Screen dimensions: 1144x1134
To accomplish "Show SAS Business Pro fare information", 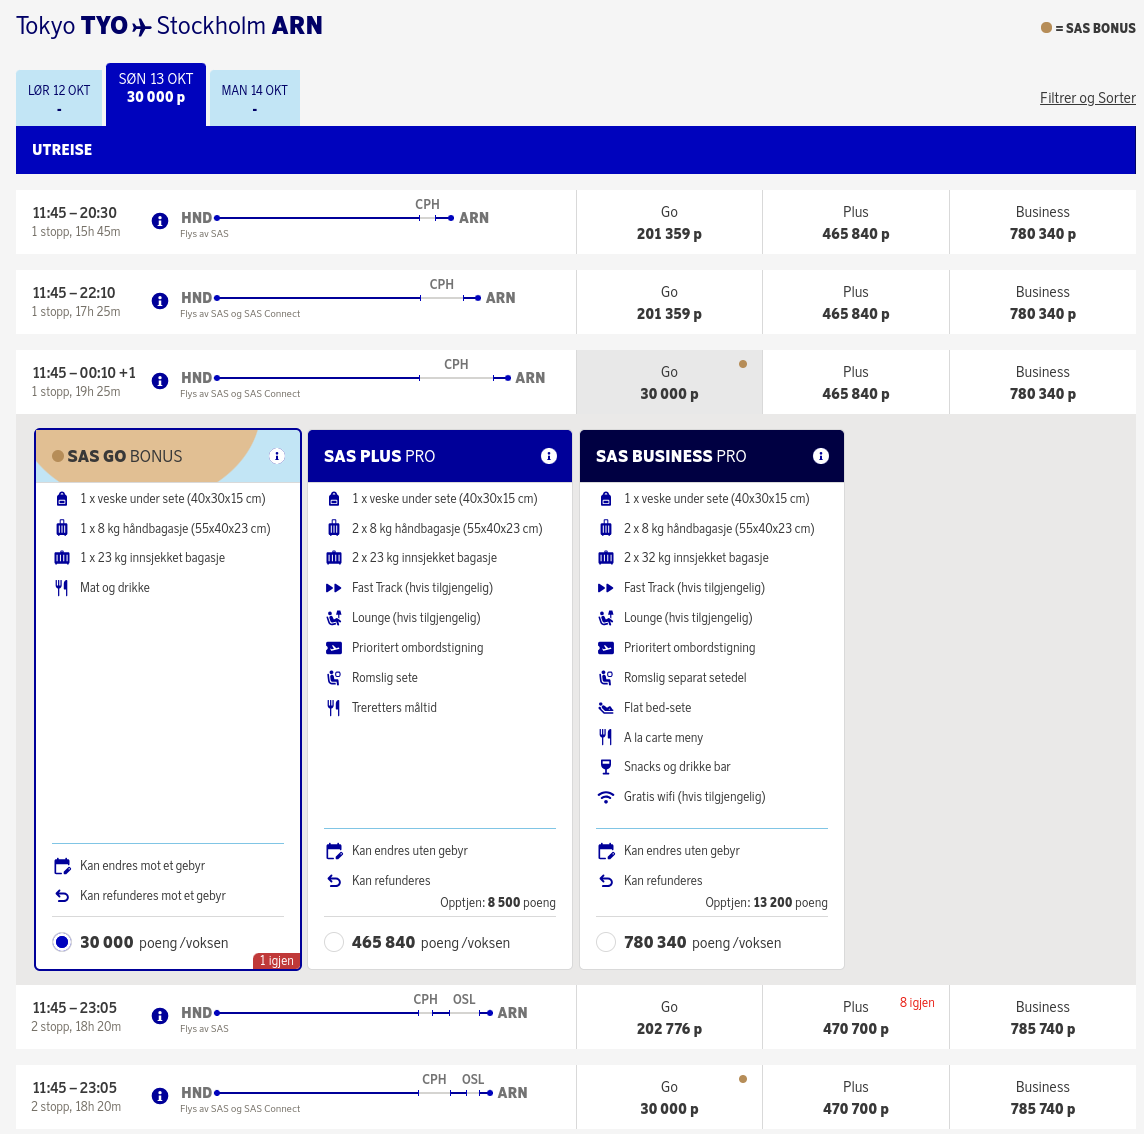I will 821,456.
